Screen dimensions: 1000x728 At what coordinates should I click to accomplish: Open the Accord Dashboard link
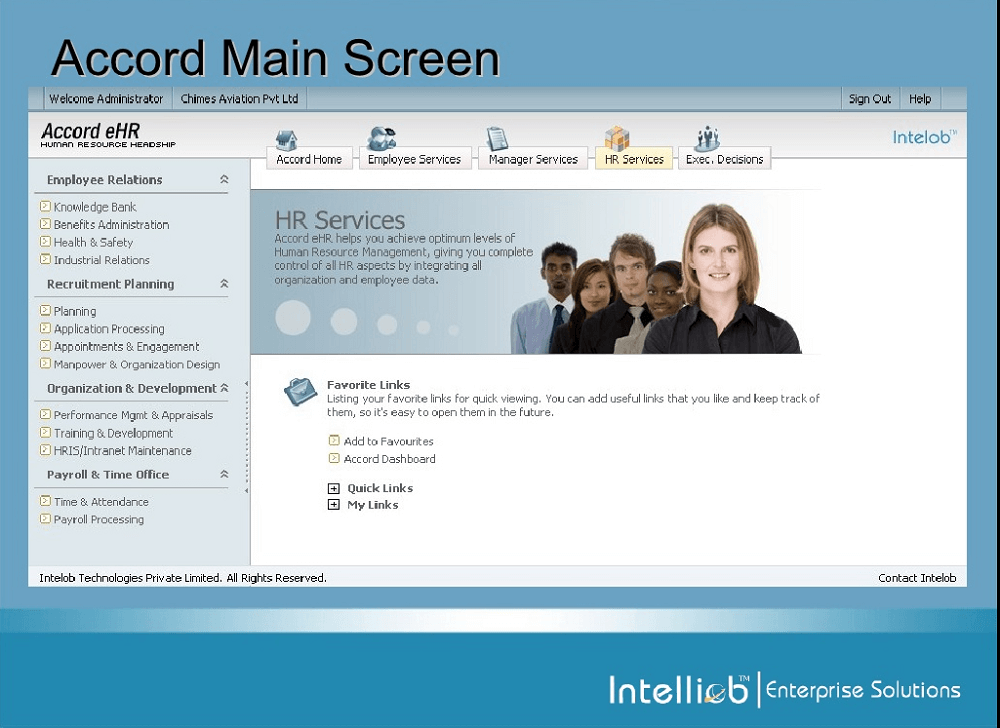(x=390, y=459)
